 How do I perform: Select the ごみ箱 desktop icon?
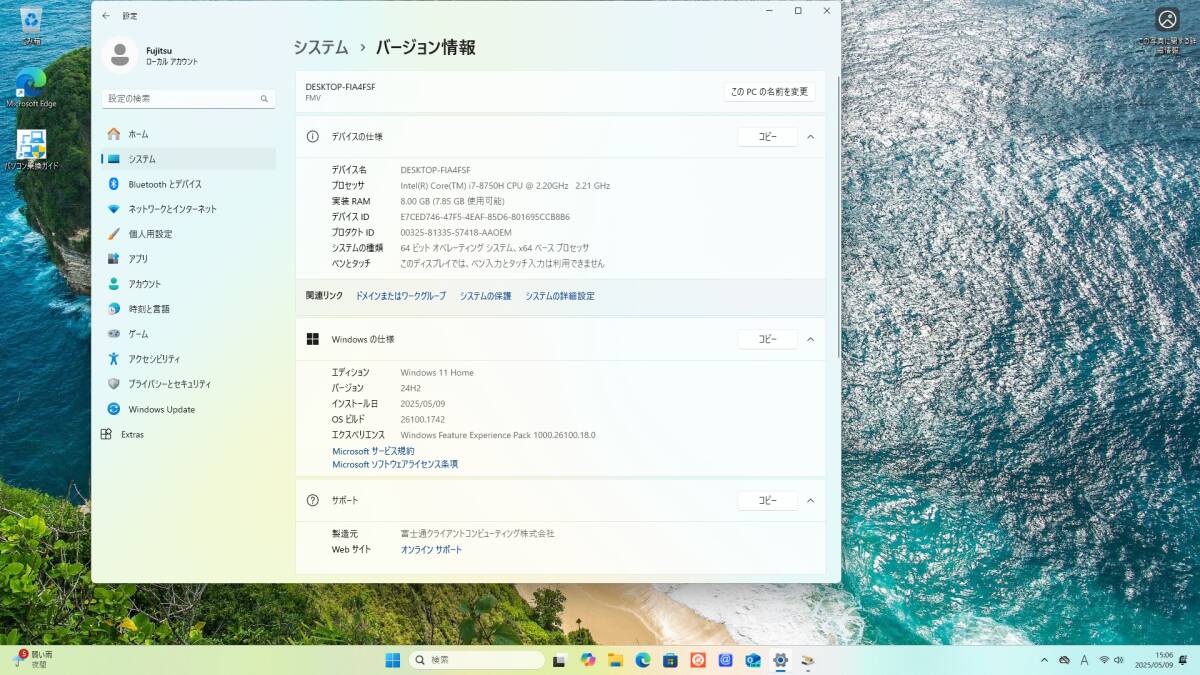pos(31,26)
